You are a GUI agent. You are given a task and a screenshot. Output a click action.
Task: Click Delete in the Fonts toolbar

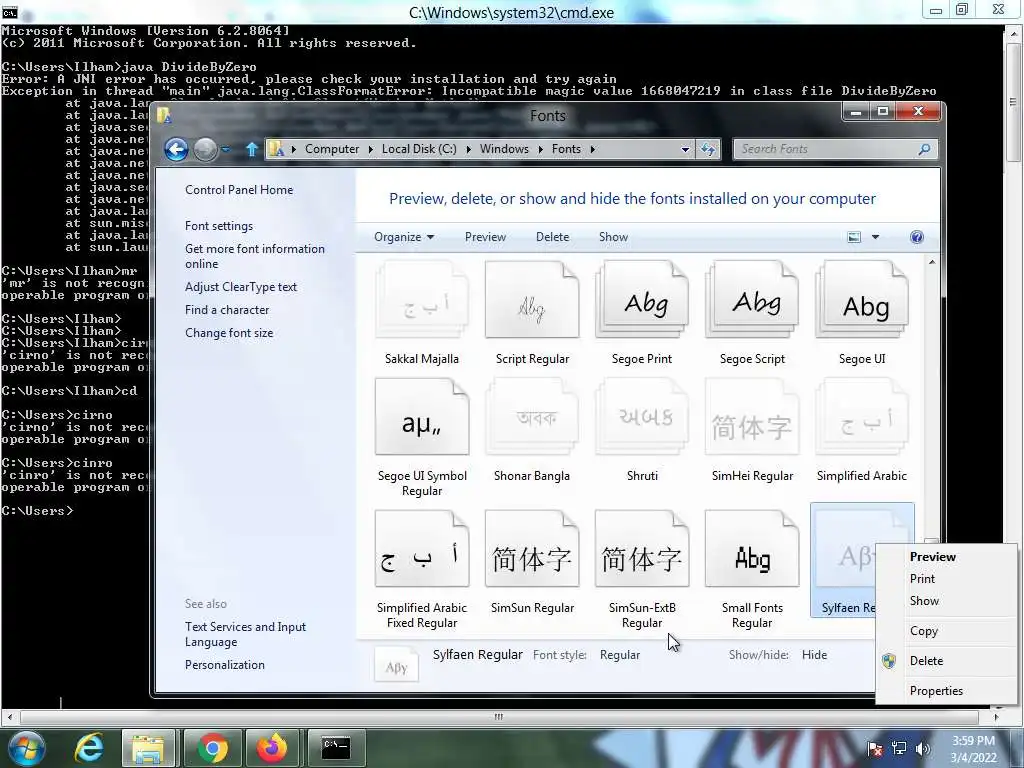pyautogui.click(x=552, y=237)
